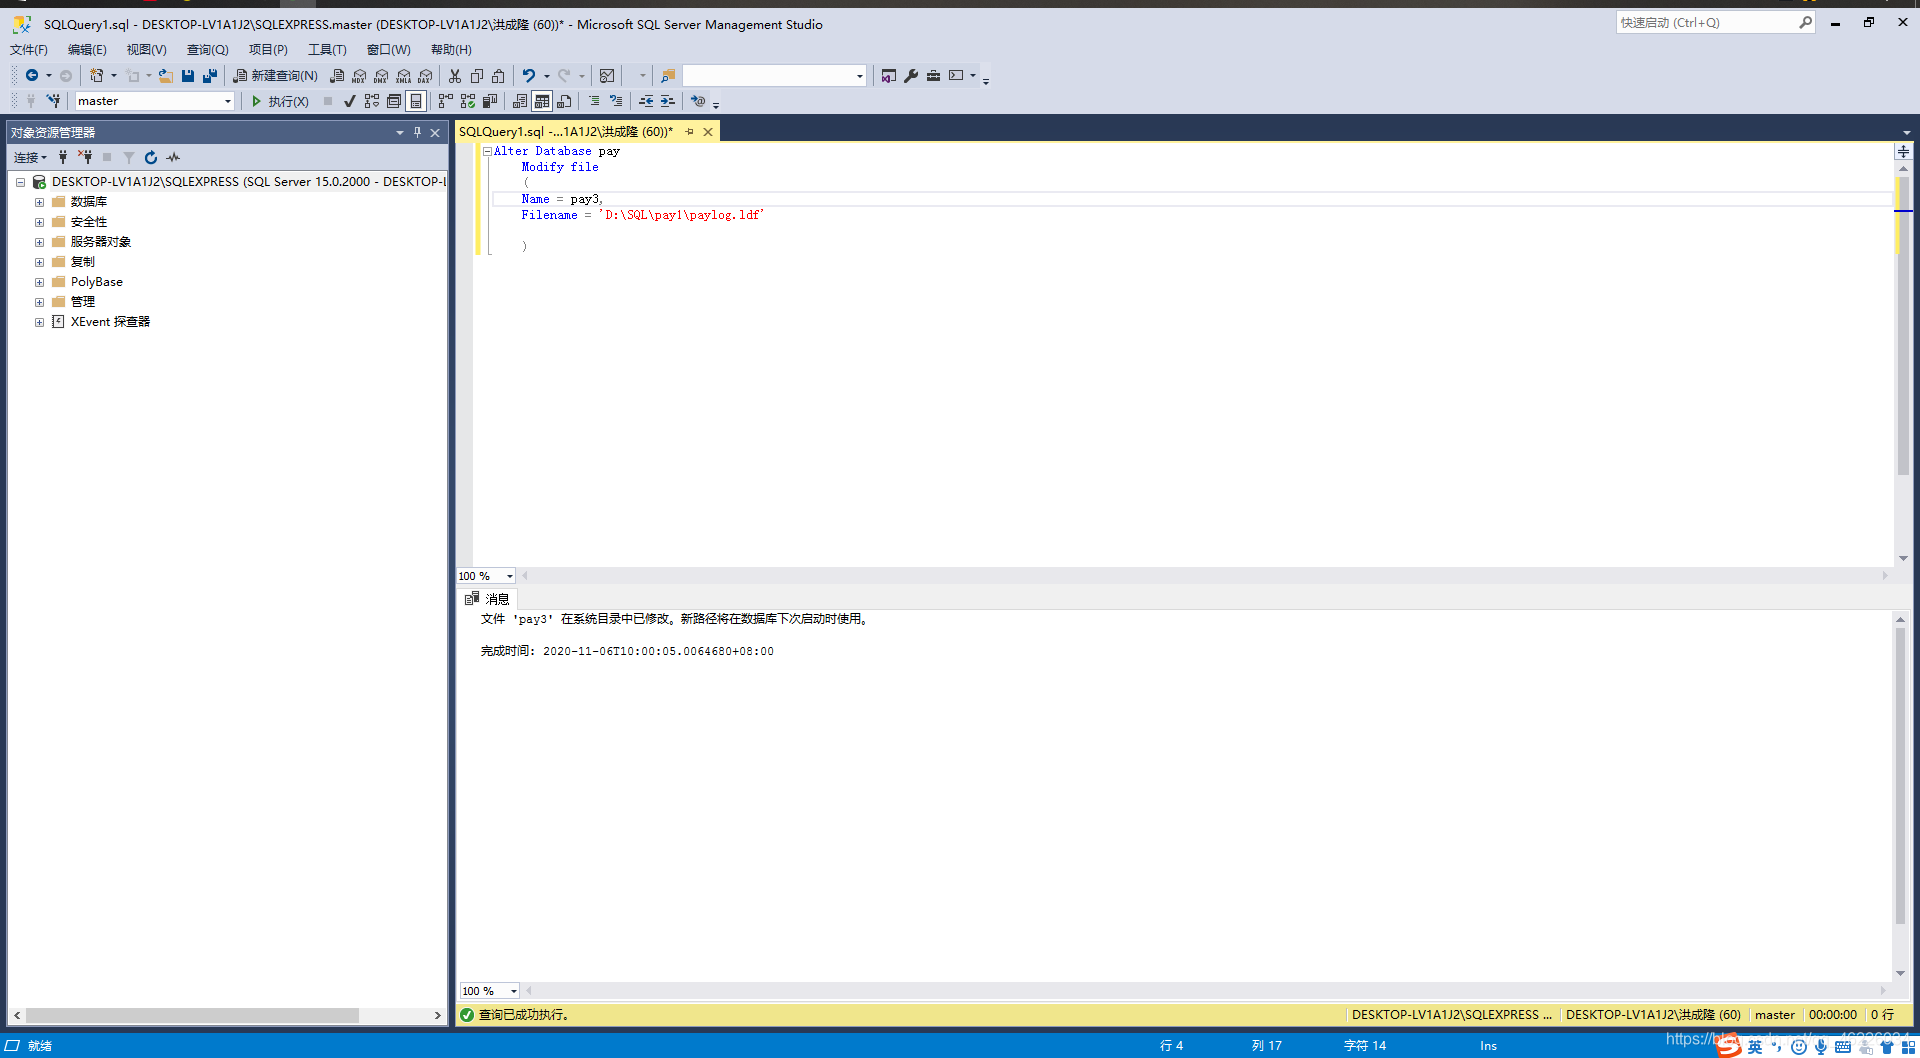1920x1058 pixels.
Task: Toggle IntelliSense enabled icon
Action: coord(416,101)
